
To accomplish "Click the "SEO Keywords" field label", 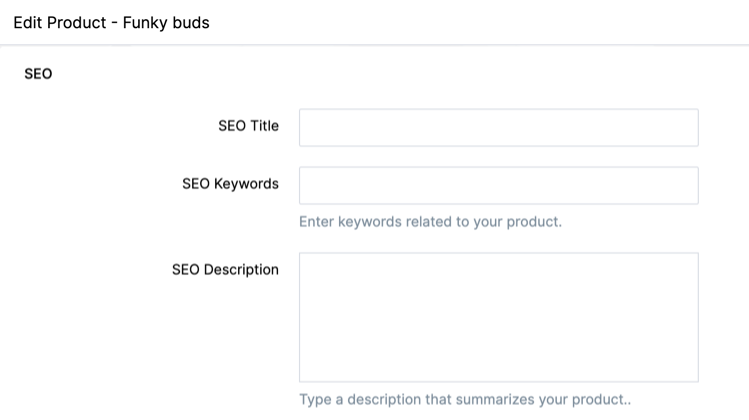I will click(x=230, y=184).
